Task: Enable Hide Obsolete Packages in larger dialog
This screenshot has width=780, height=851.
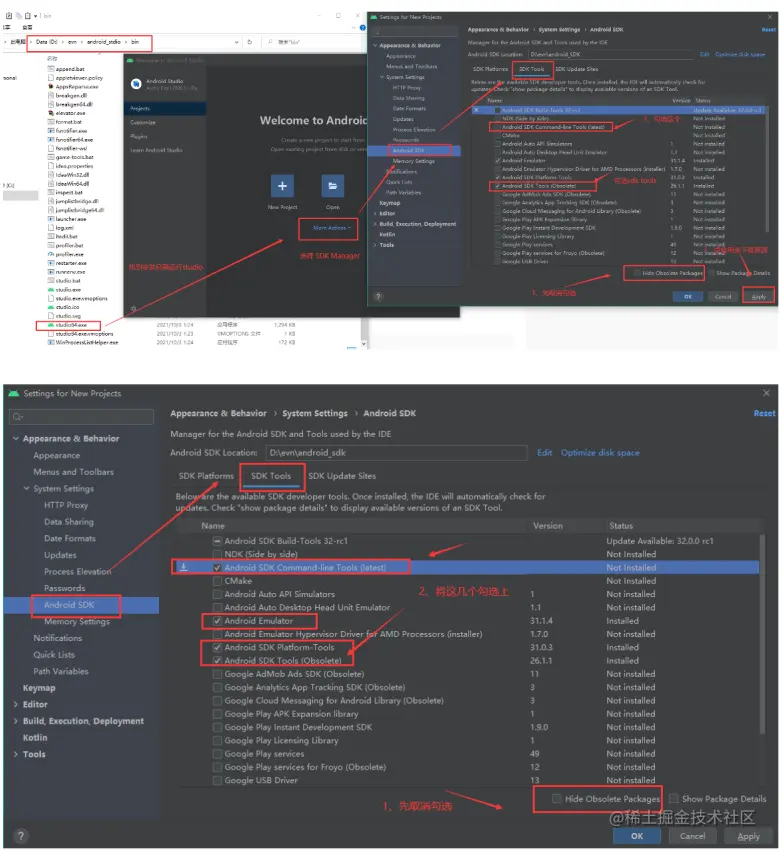Action: coord(556,798)
